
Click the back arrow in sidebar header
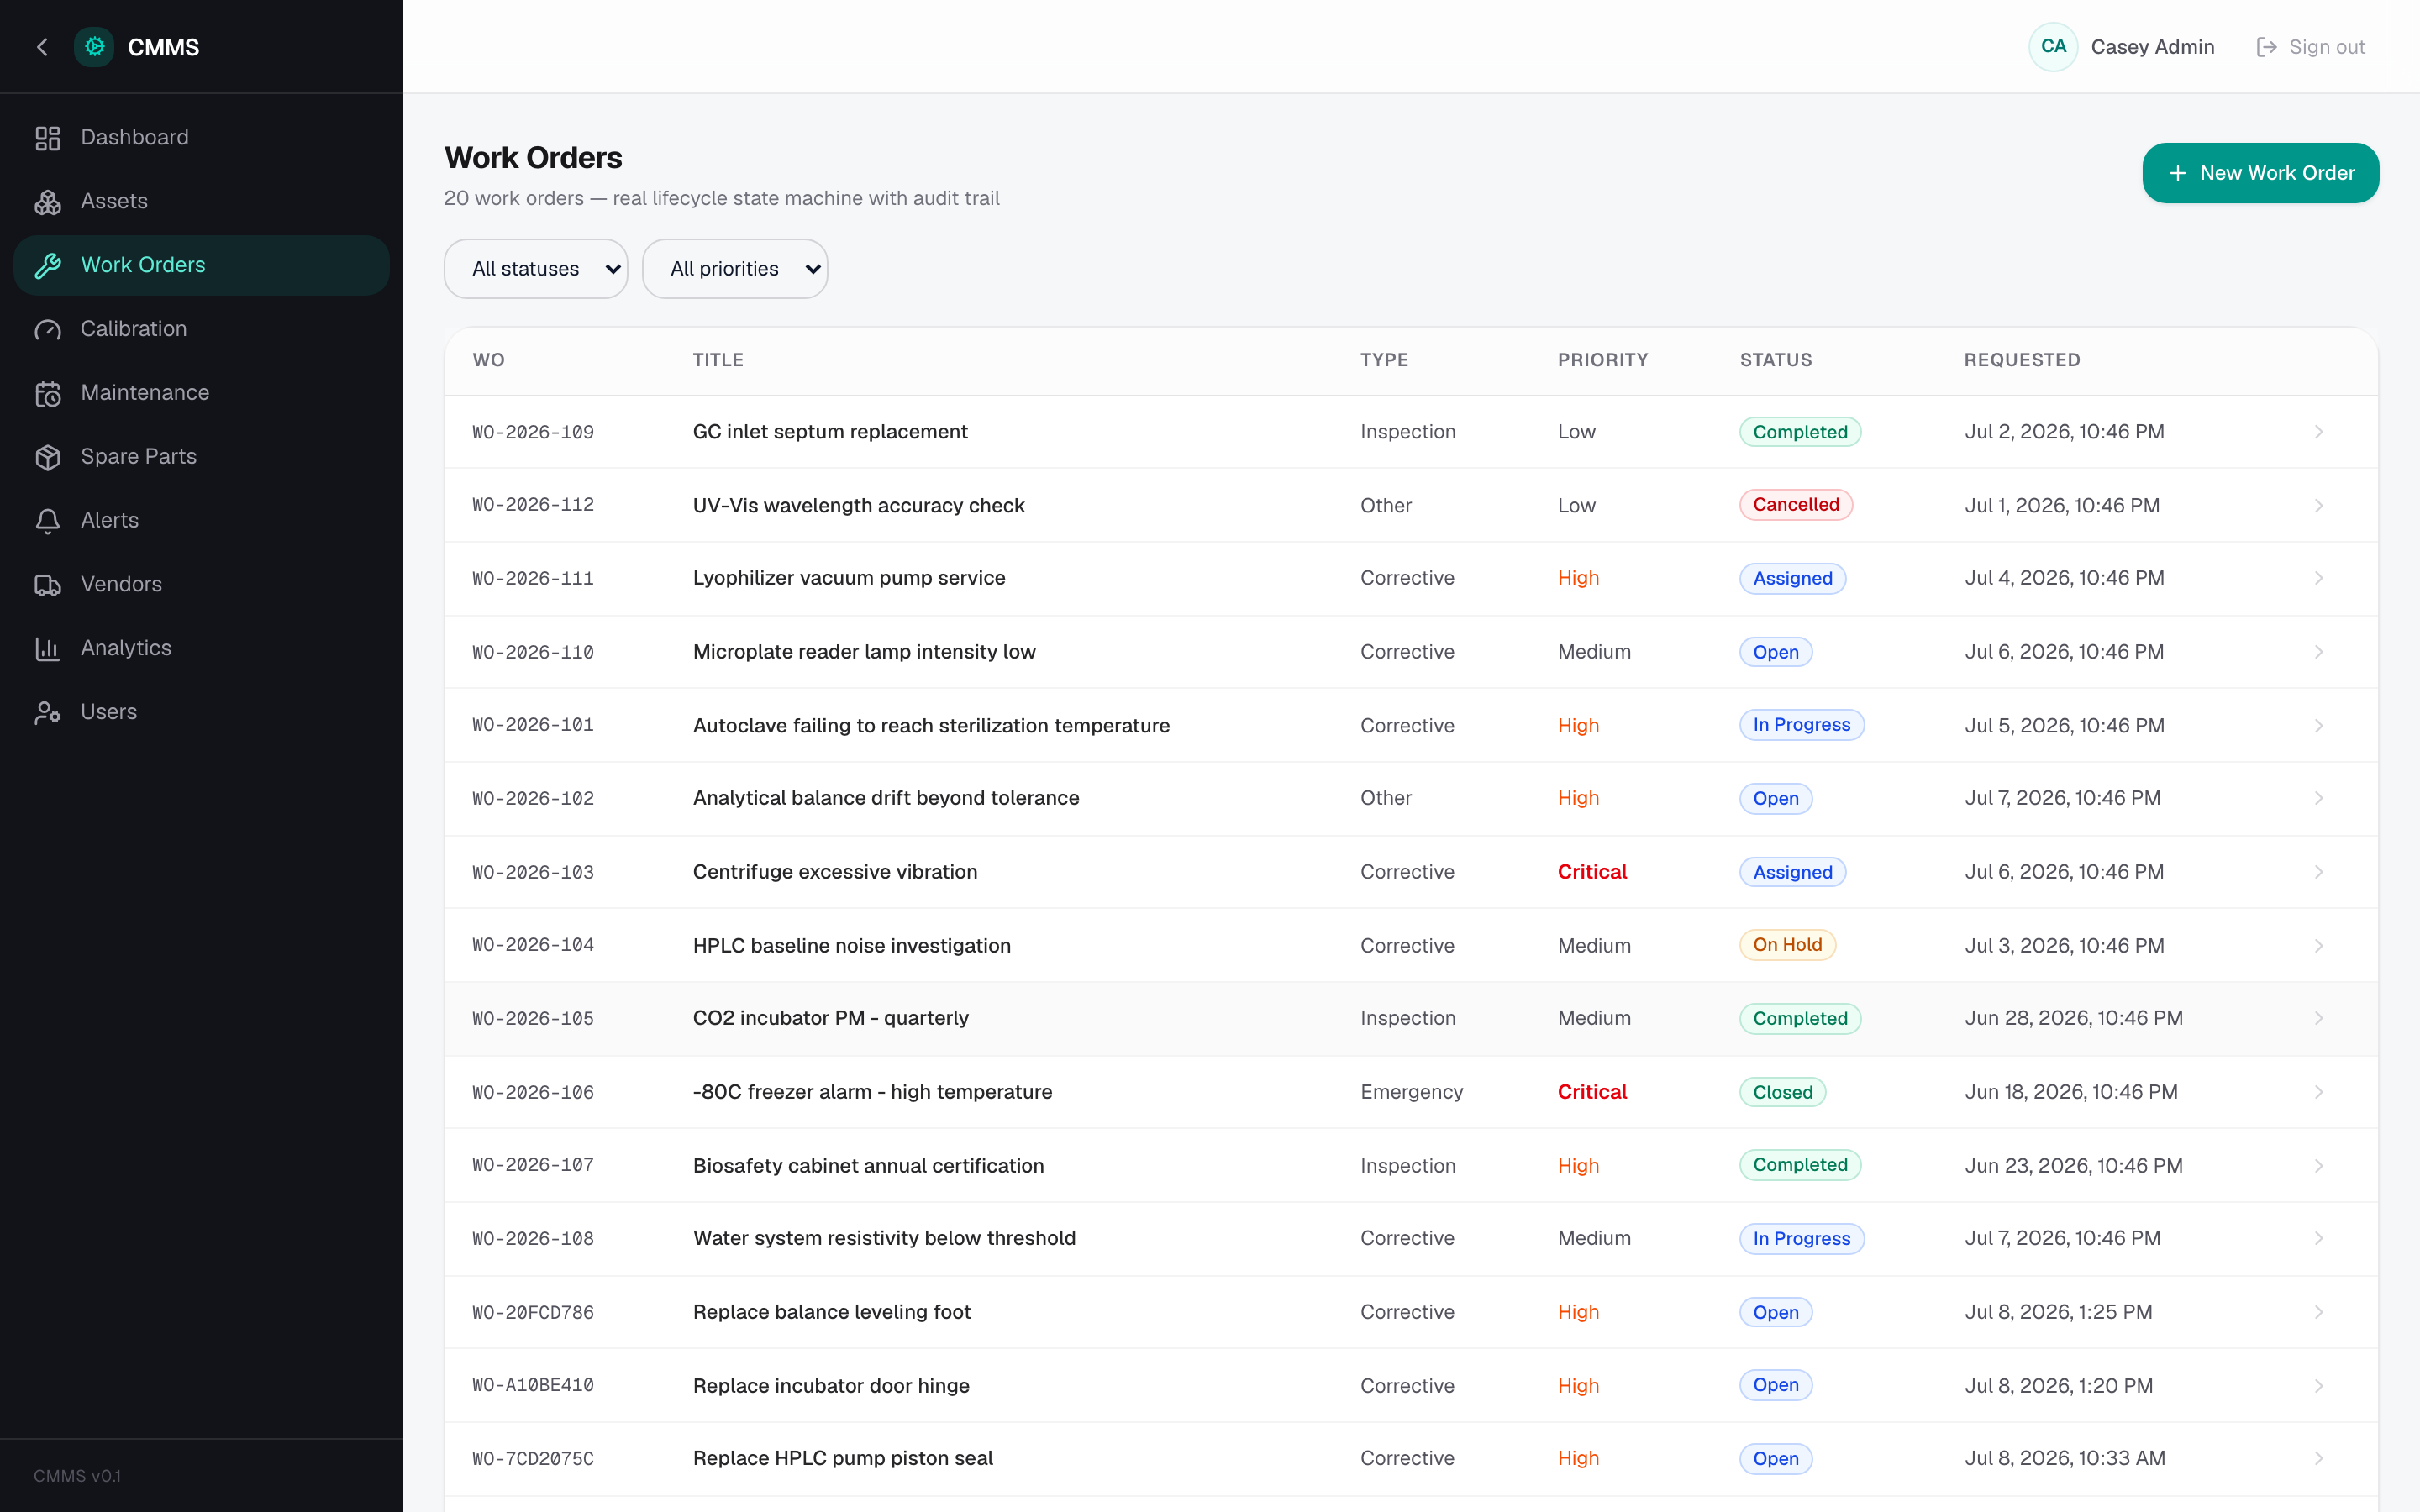(42, 47)
